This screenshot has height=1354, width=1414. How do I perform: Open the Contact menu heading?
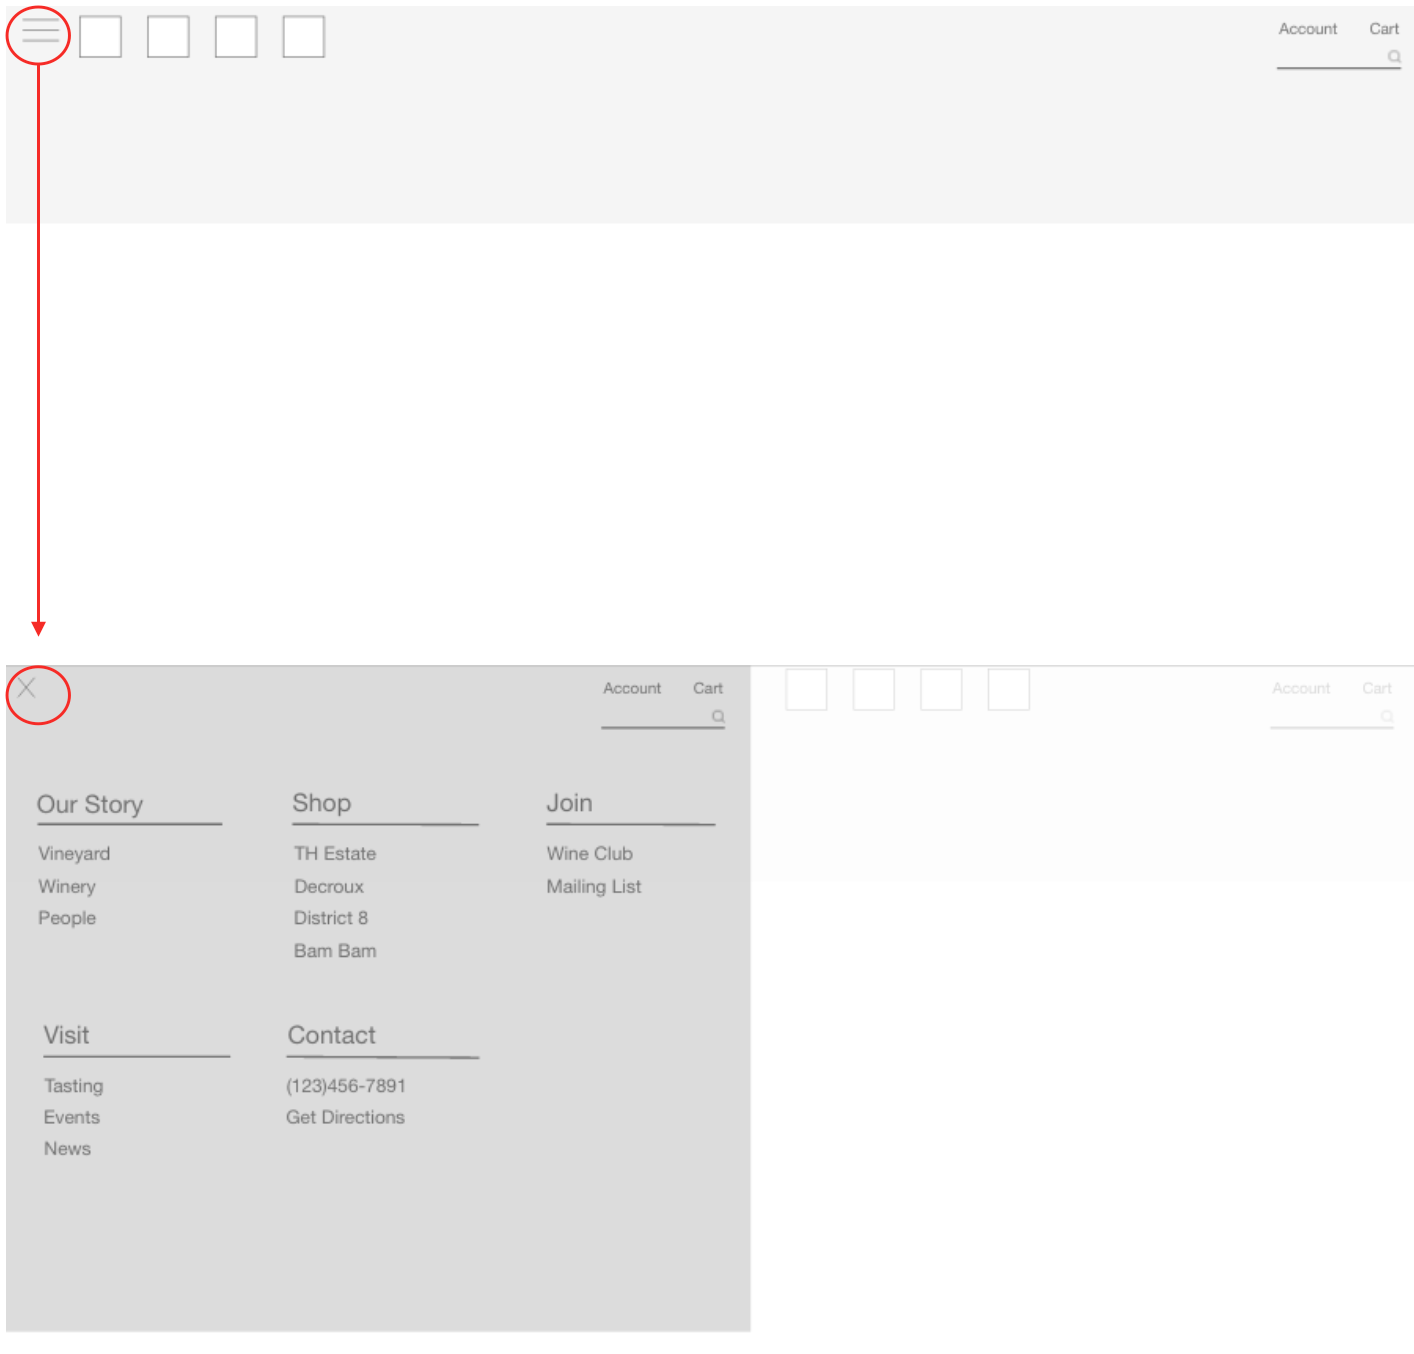point(332,1035)
